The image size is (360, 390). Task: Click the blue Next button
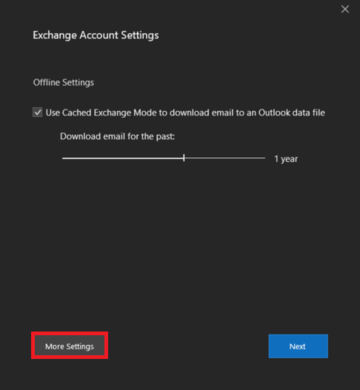[298, 346]
